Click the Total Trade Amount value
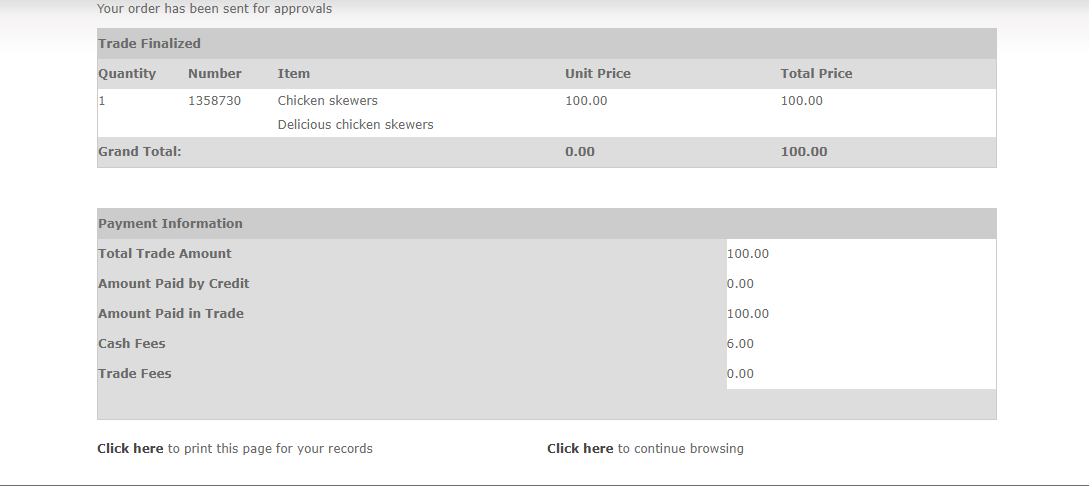Viewport: 1089px width, 486px height. 747,254
